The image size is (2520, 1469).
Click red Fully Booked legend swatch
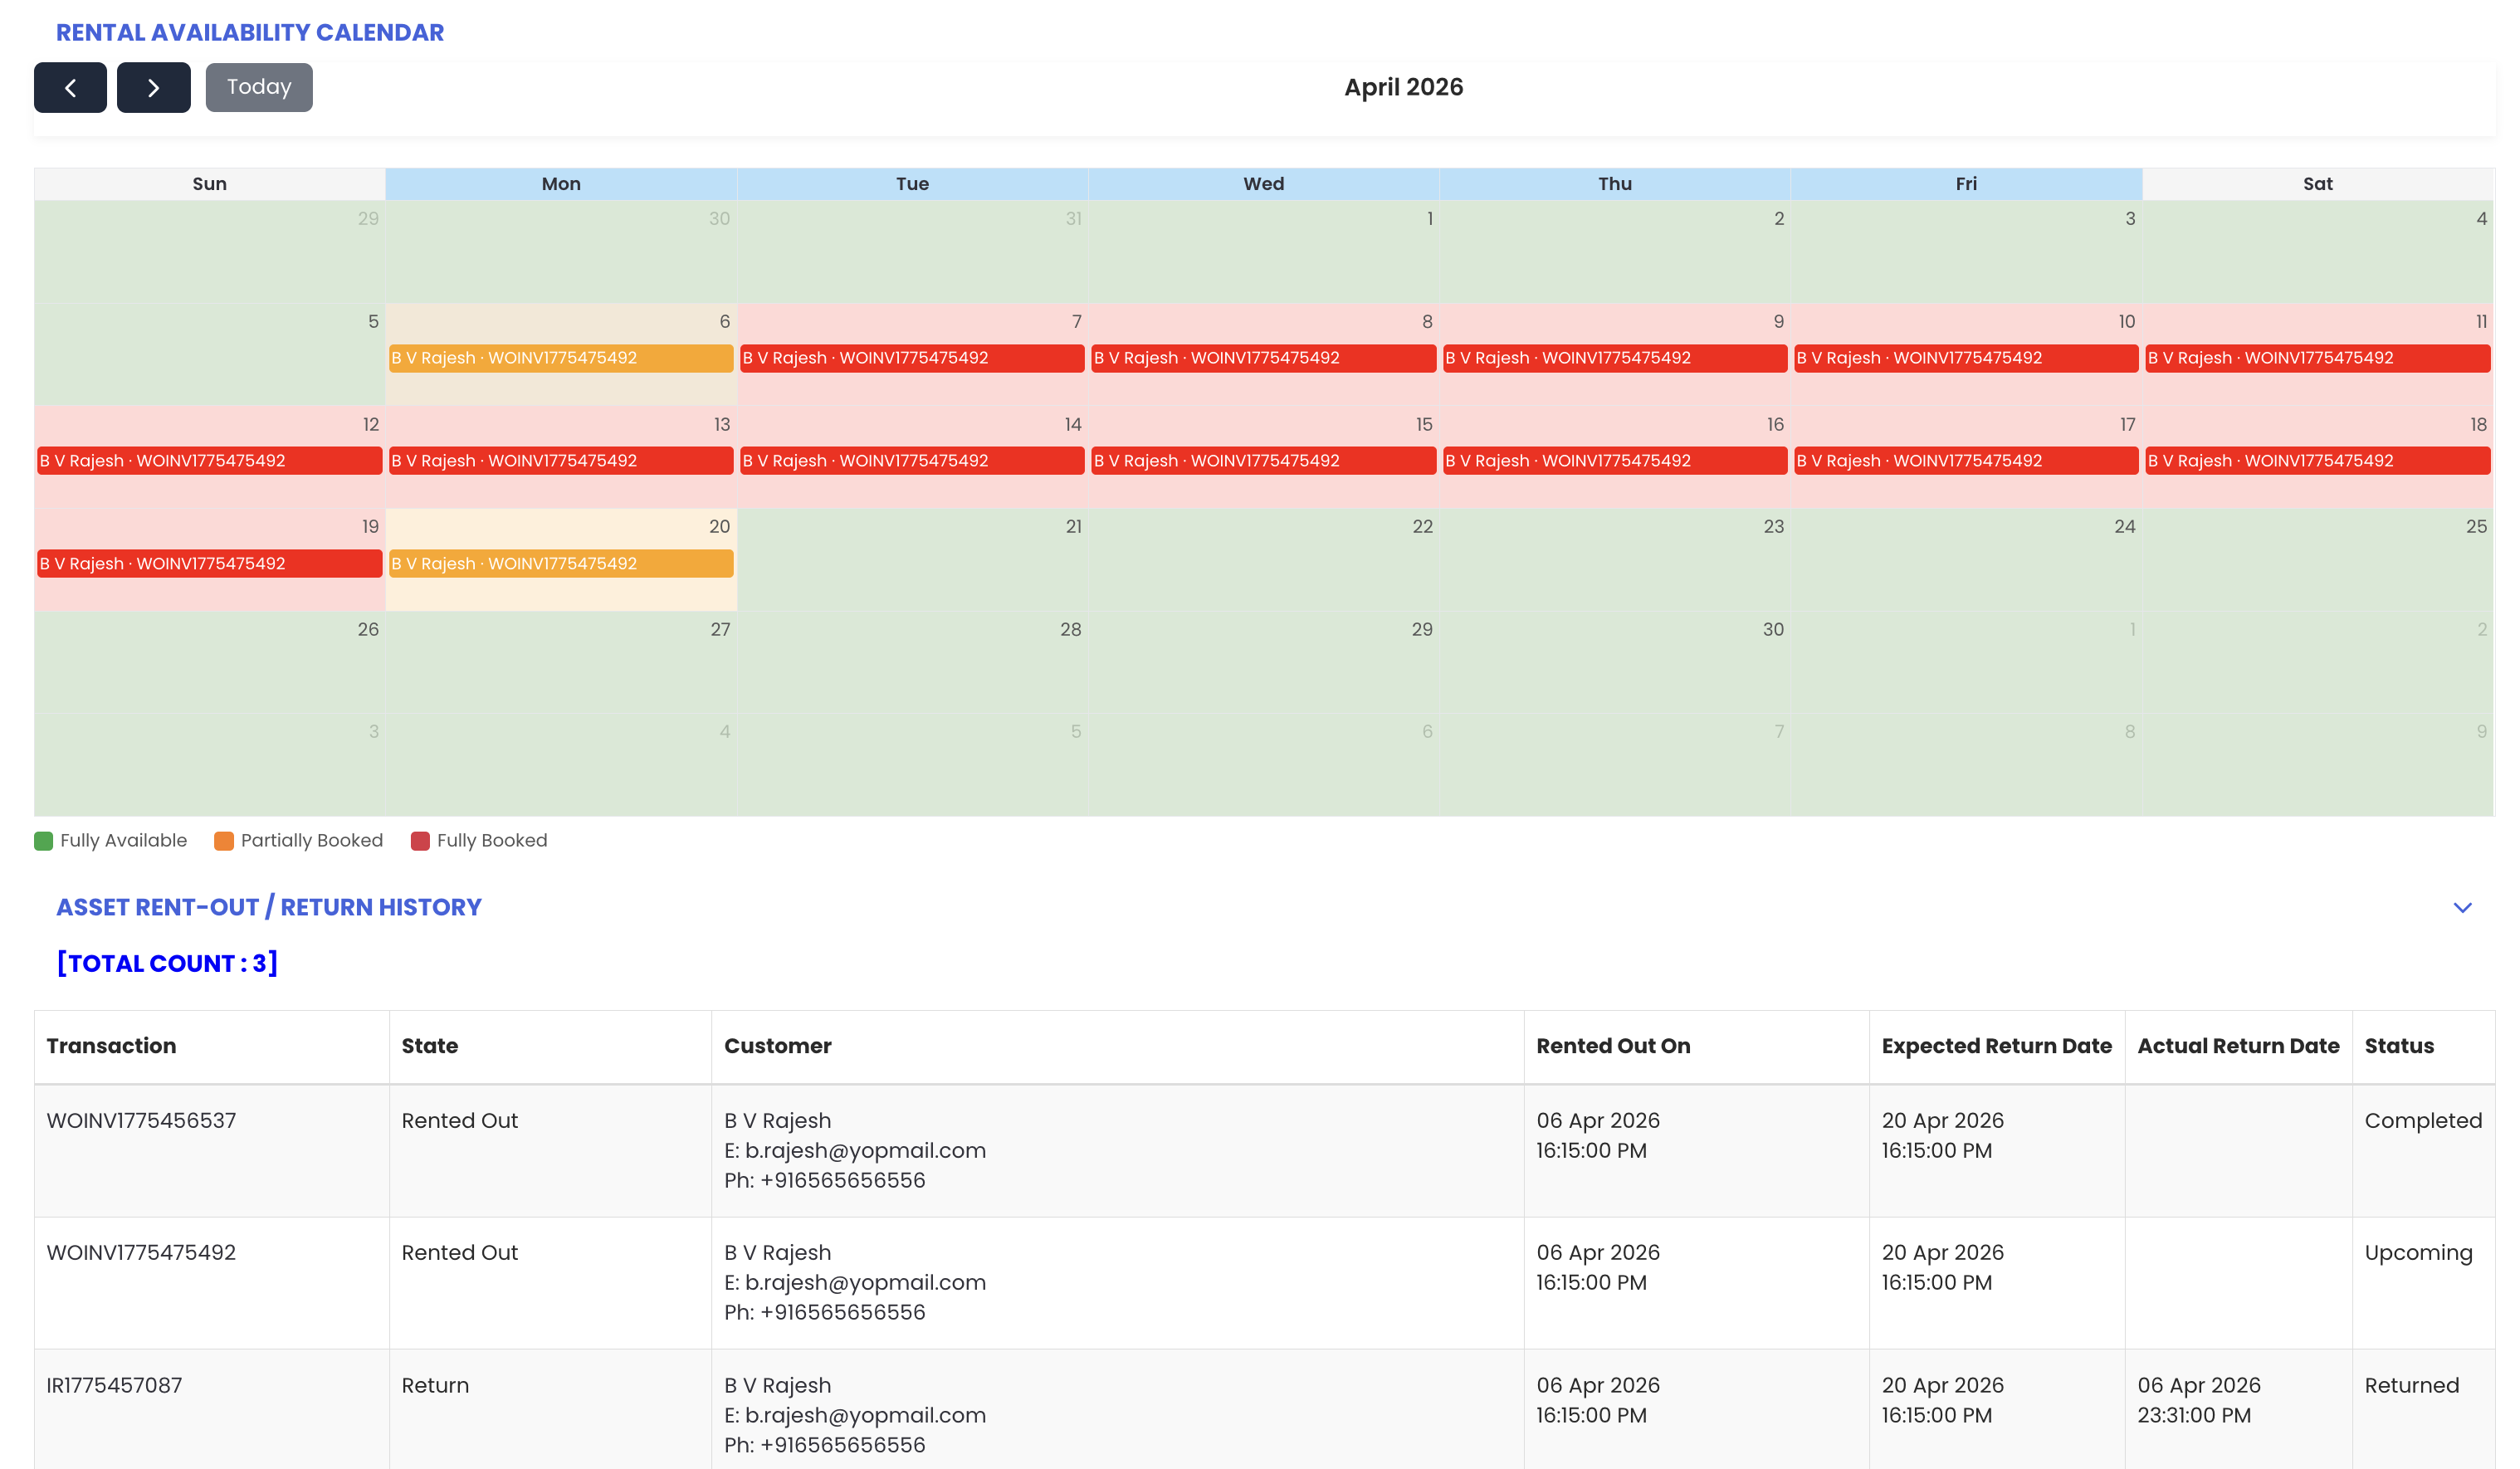click(x=420, y=841)
